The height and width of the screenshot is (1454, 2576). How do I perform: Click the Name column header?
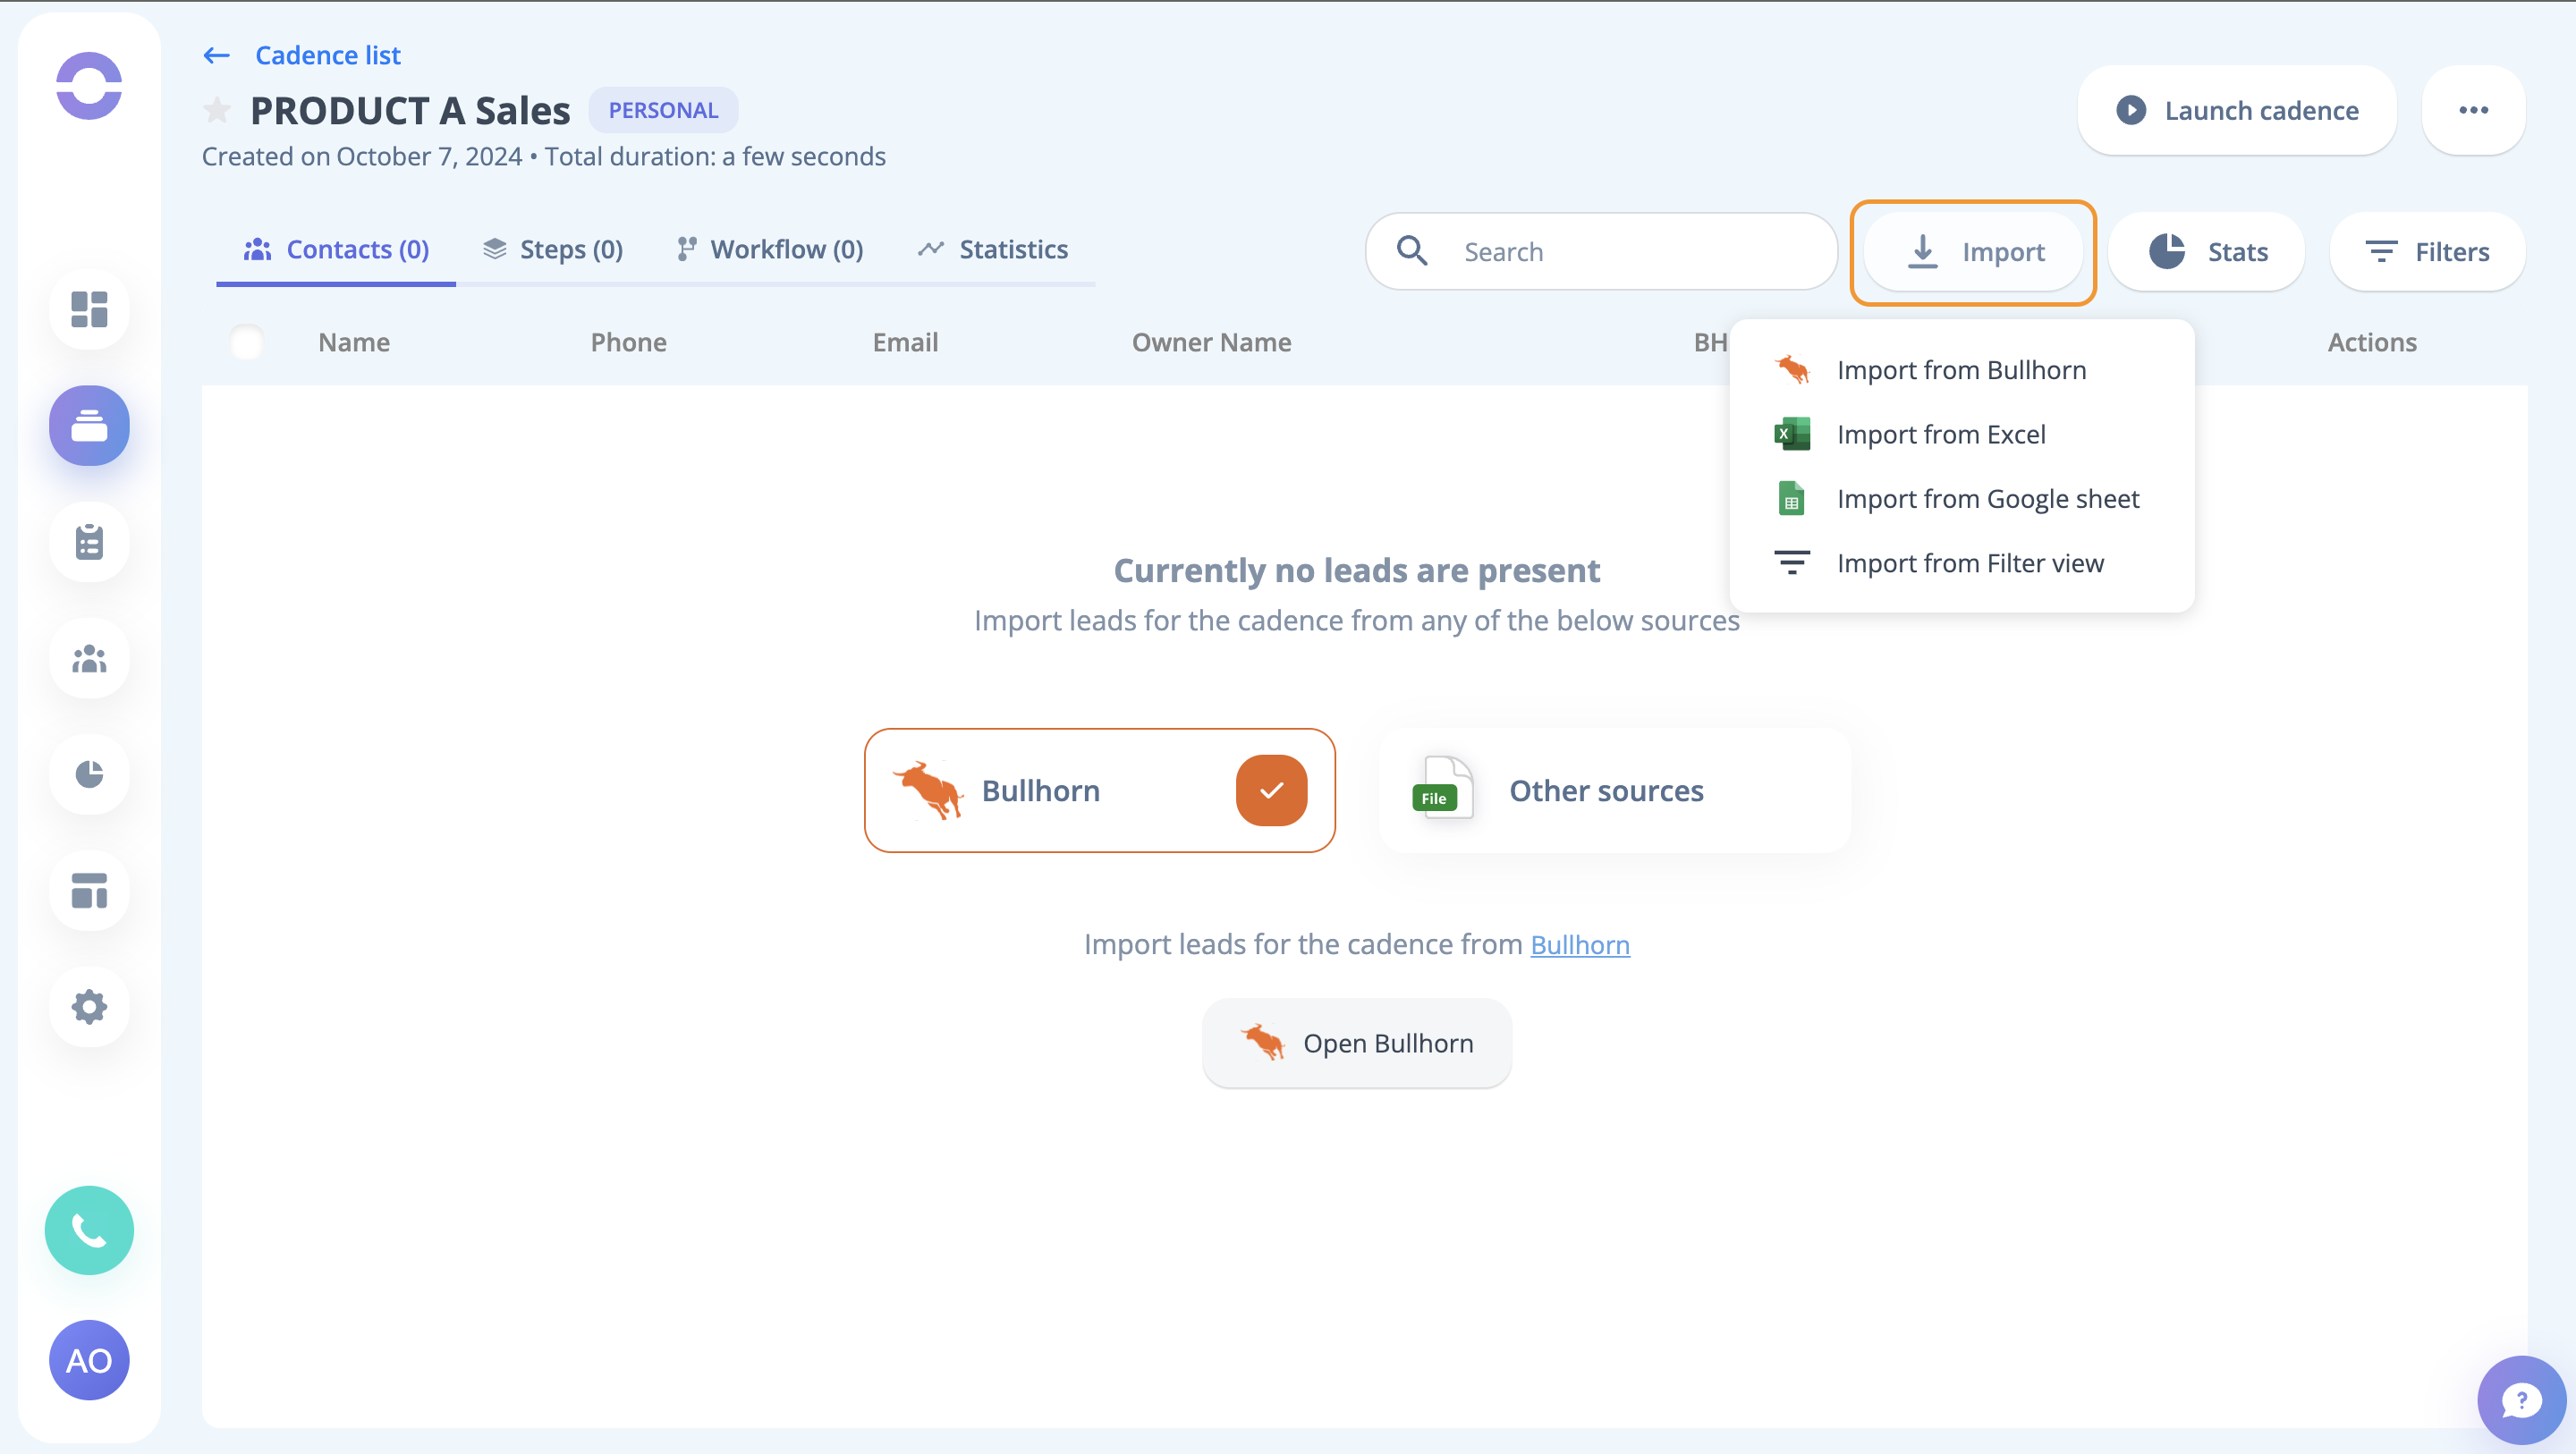[x=354, y=342]
